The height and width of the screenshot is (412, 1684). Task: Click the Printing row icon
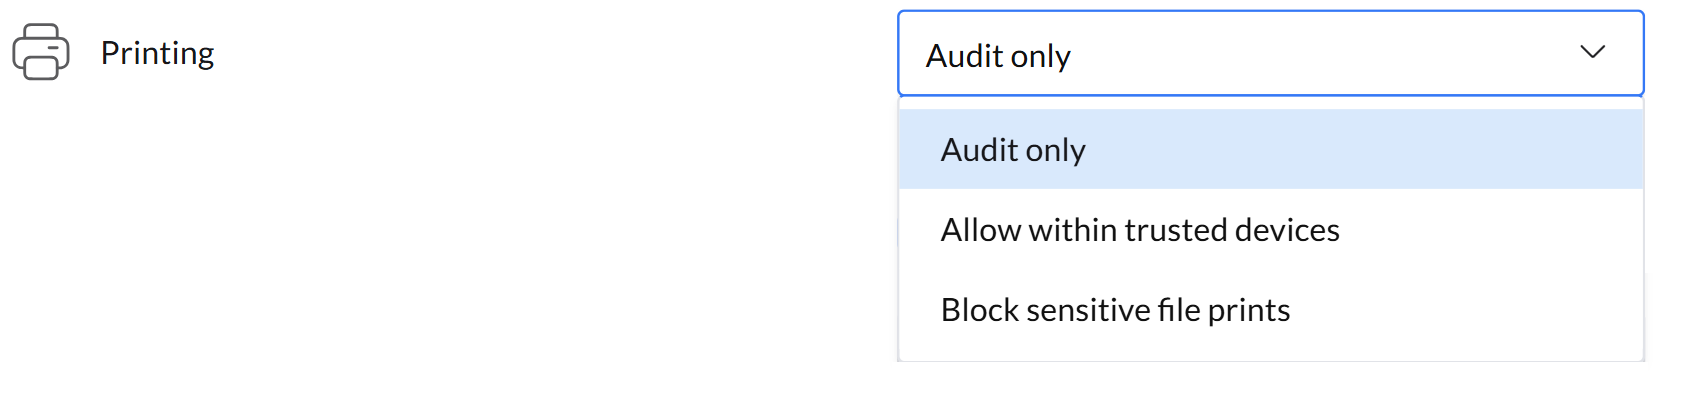point(41,52)
